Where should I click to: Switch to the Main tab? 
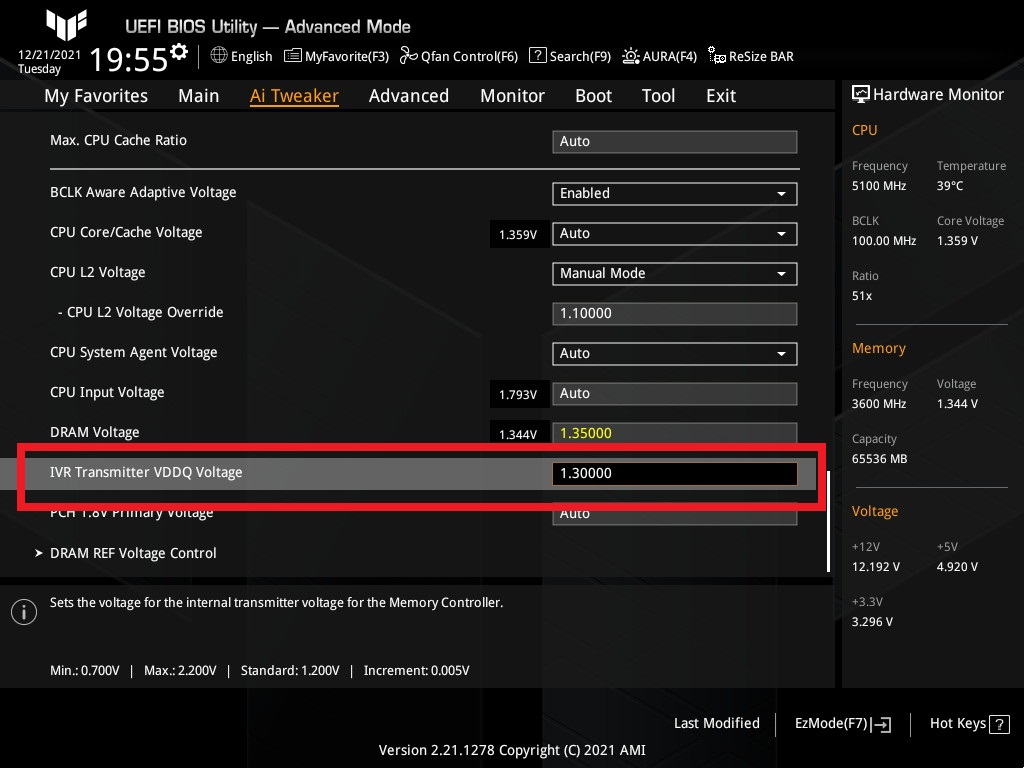coord(199,95)
